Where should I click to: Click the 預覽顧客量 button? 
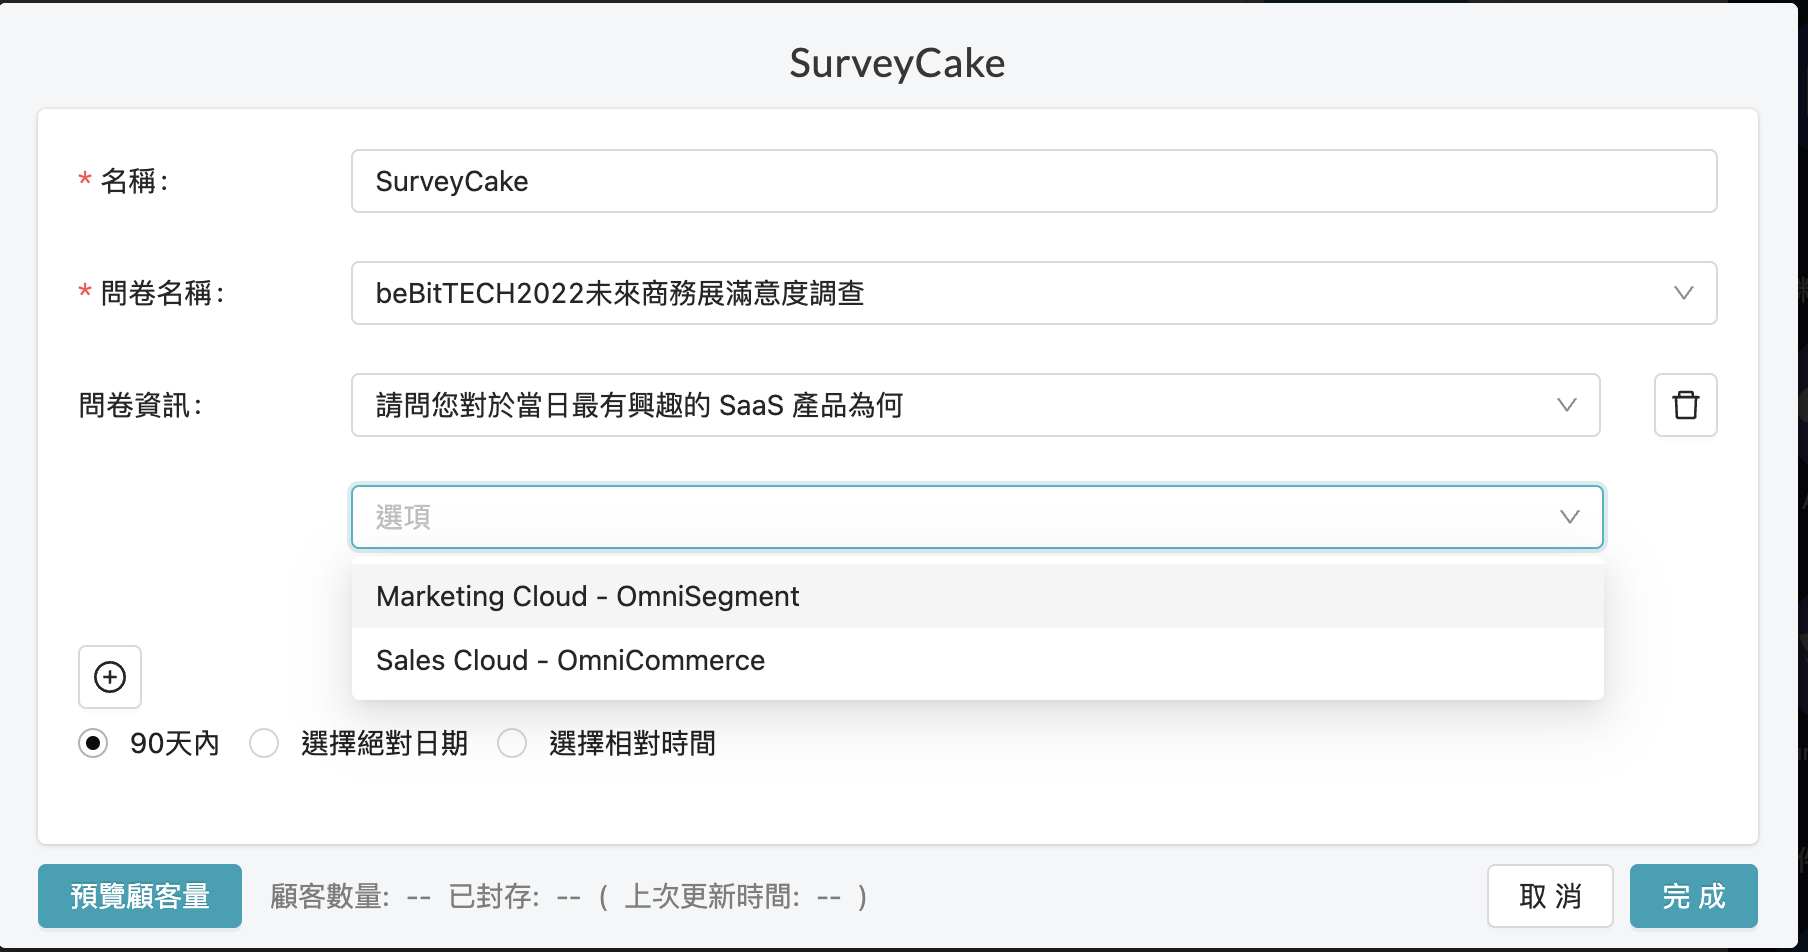pos(139,896)
